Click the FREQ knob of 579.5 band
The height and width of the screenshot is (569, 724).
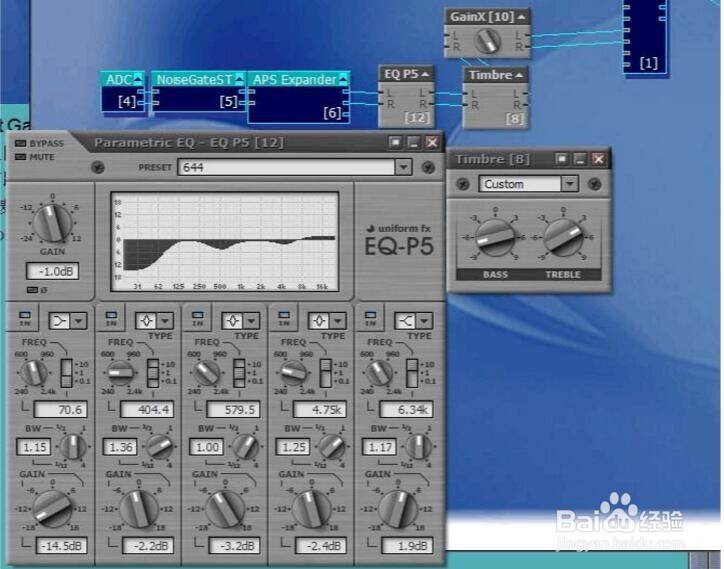point(206,372)
